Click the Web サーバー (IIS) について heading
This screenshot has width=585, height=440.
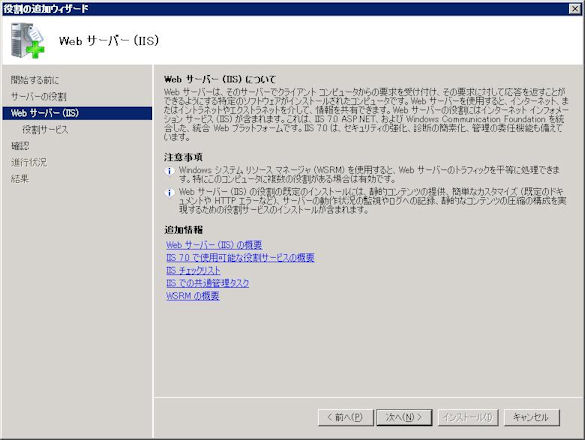click(x=220, y=79)
